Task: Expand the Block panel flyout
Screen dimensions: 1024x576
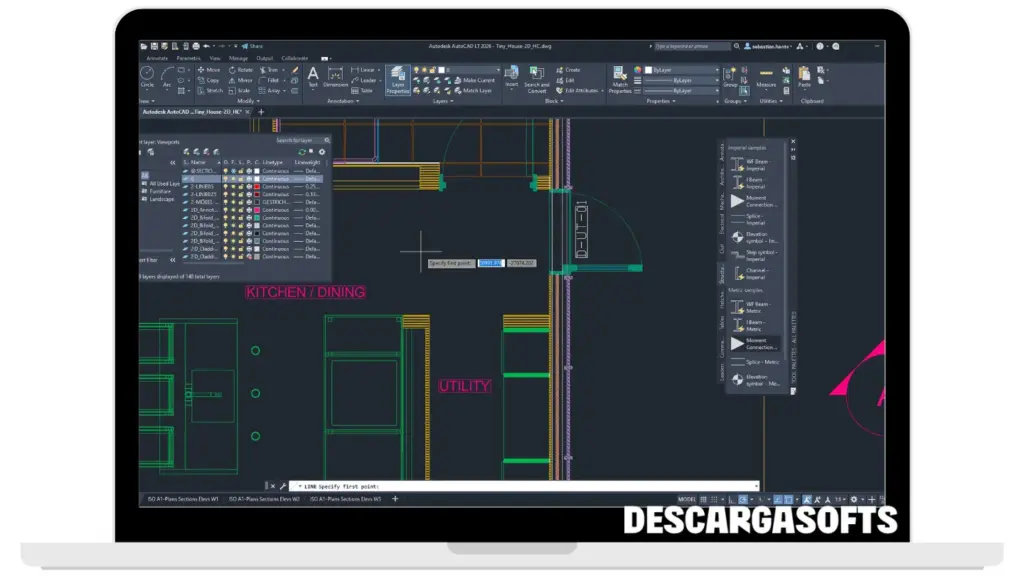Action: (x=554, y=101)
